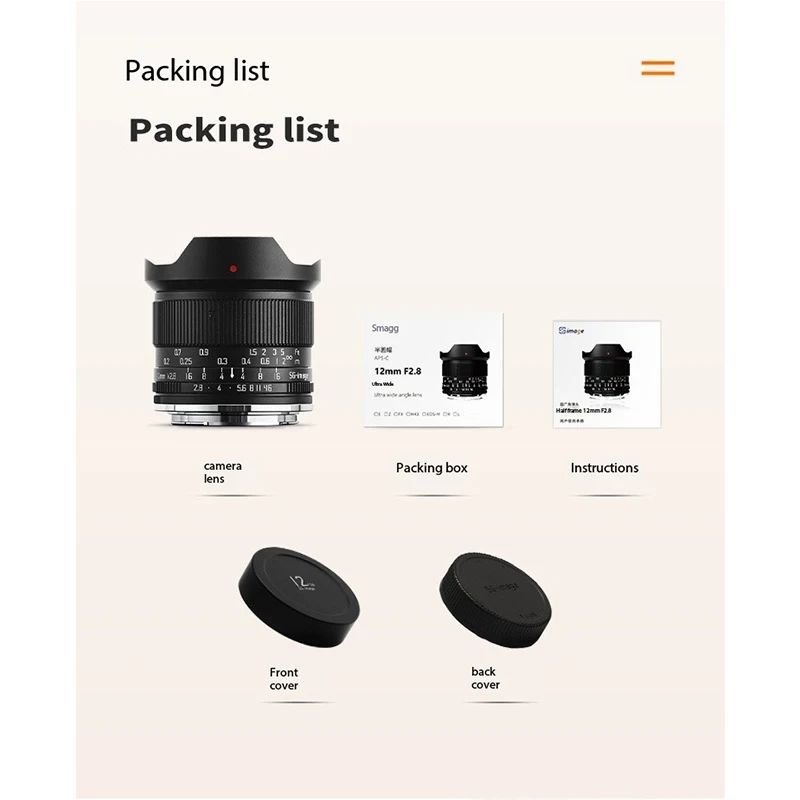This screenshot has width=800, height=800.
Task: Click the 'Smagg' brand name on box
Action: tap(385, 328)
